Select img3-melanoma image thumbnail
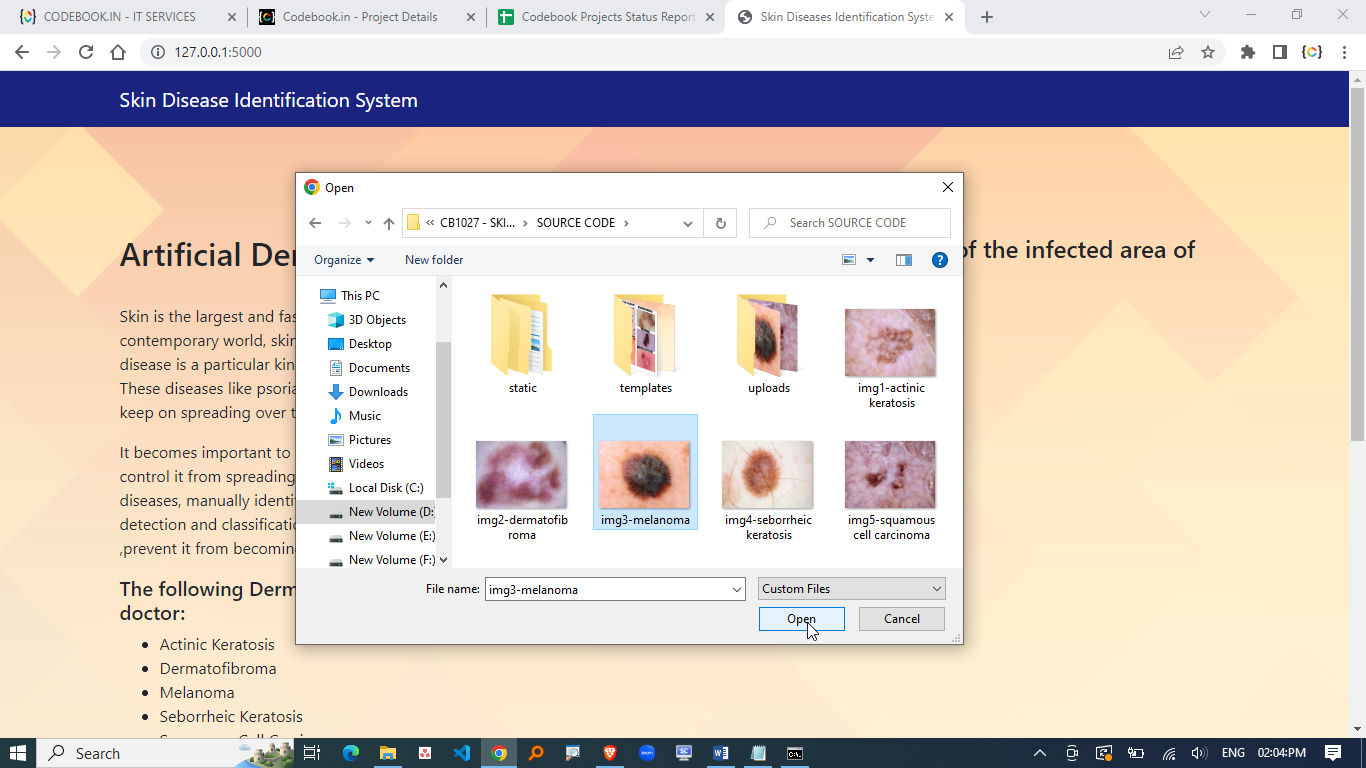The image size is (1366, 768). [645, 474]
